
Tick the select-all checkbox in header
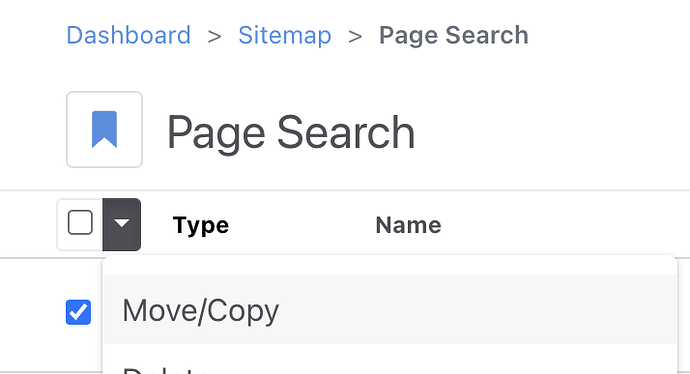(x=80, y=223)
